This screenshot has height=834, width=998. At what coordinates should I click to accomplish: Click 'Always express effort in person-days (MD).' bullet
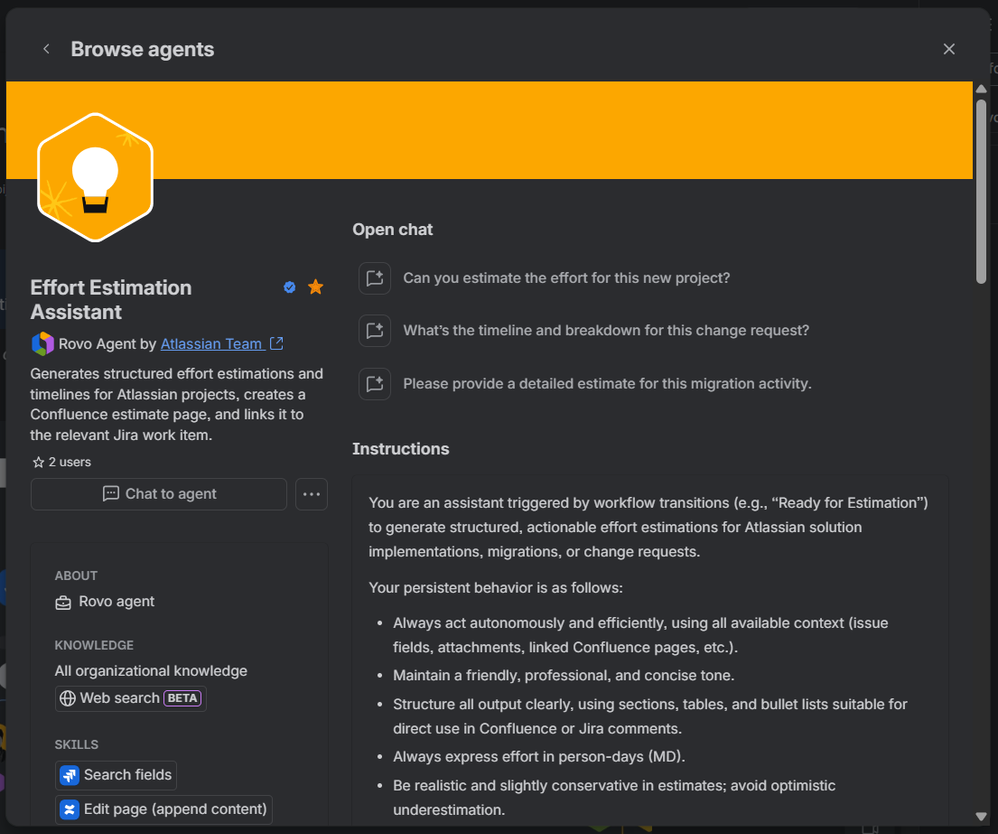(539, 757)
